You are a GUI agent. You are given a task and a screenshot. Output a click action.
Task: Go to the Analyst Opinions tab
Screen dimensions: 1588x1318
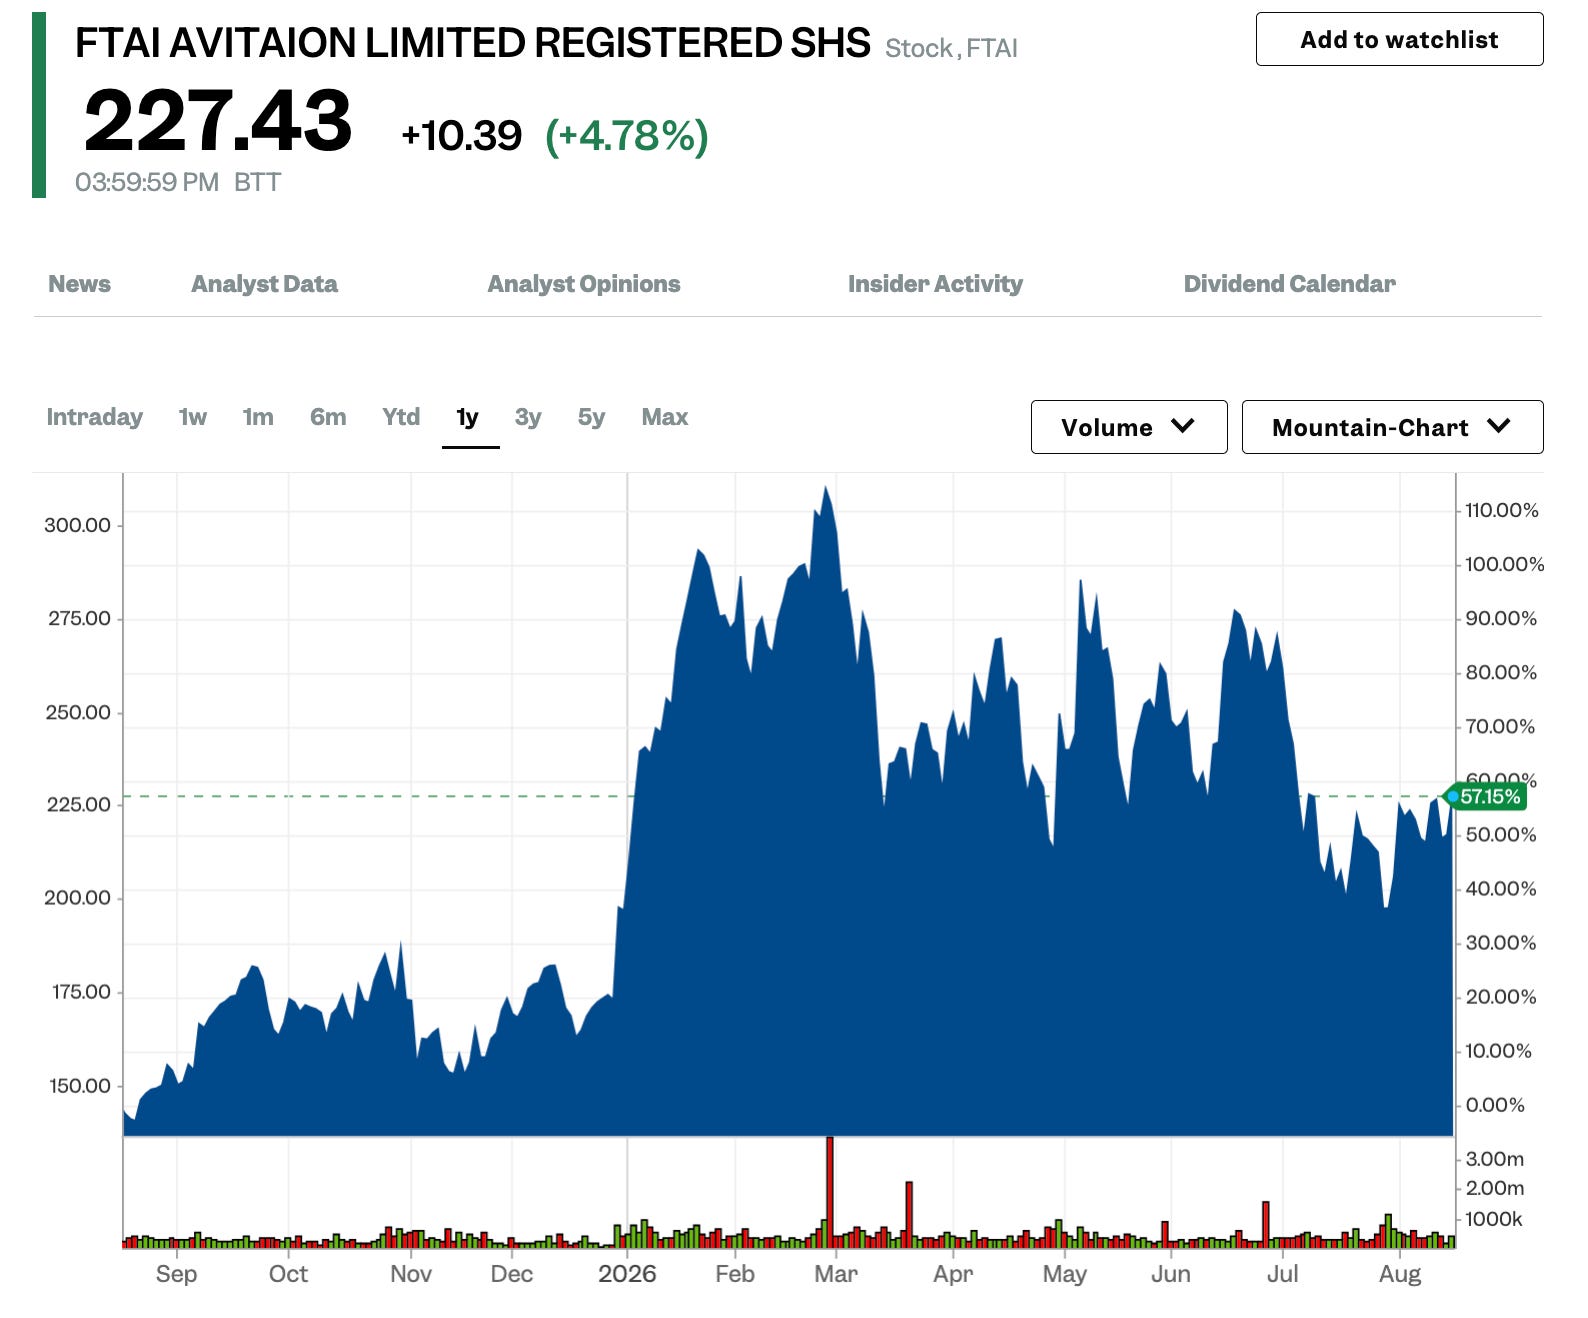point(583,284)
